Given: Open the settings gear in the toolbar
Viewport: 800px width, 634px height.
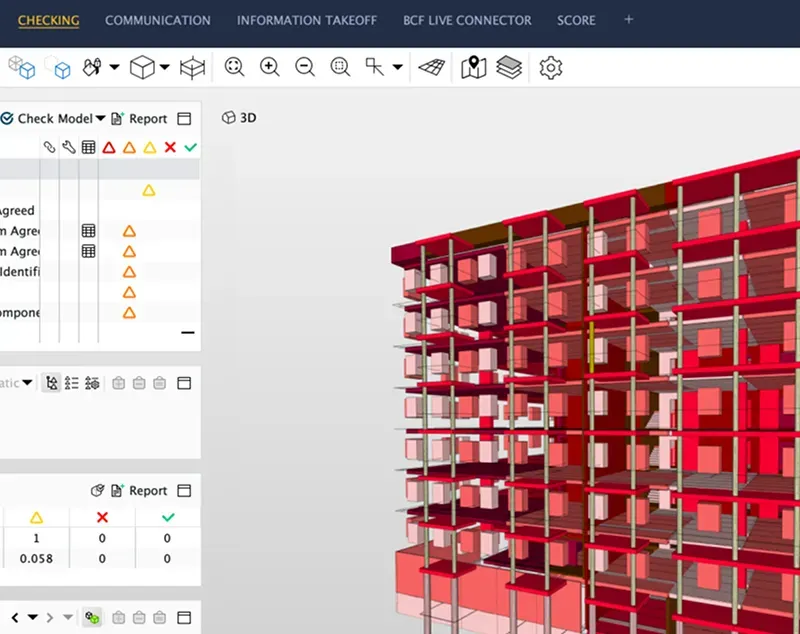Looking at the screenshot, I should (552, 67).
